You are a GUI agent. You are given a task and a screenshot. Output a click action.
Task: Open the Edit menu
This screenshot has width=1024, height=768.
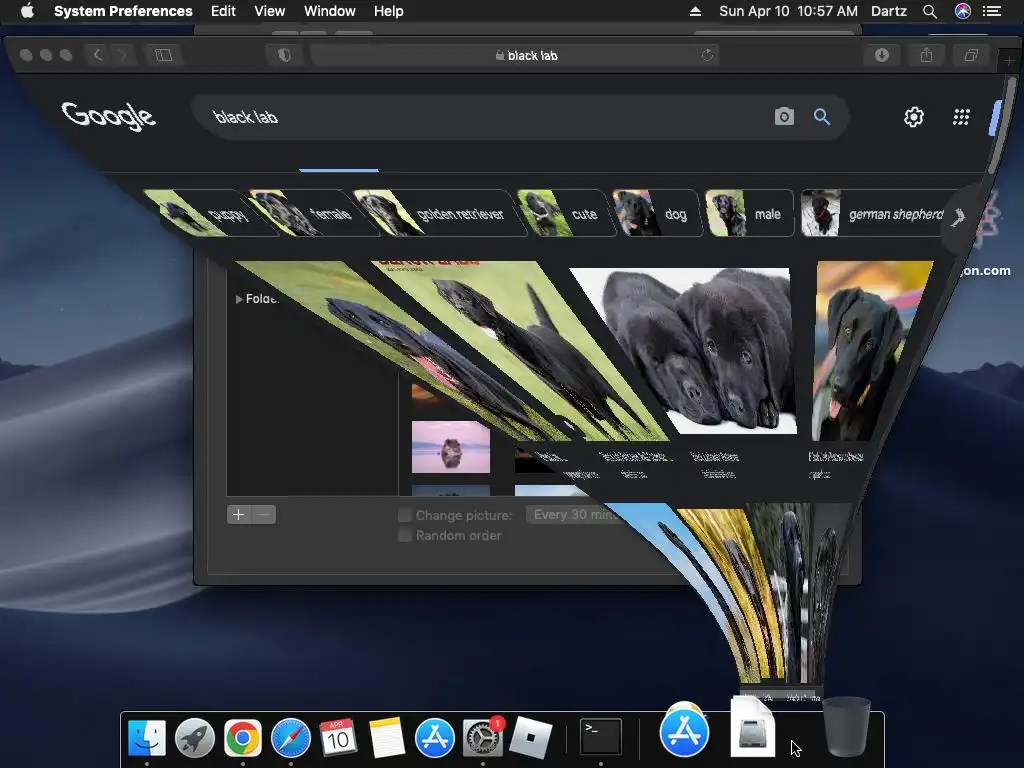coord(223,11)
